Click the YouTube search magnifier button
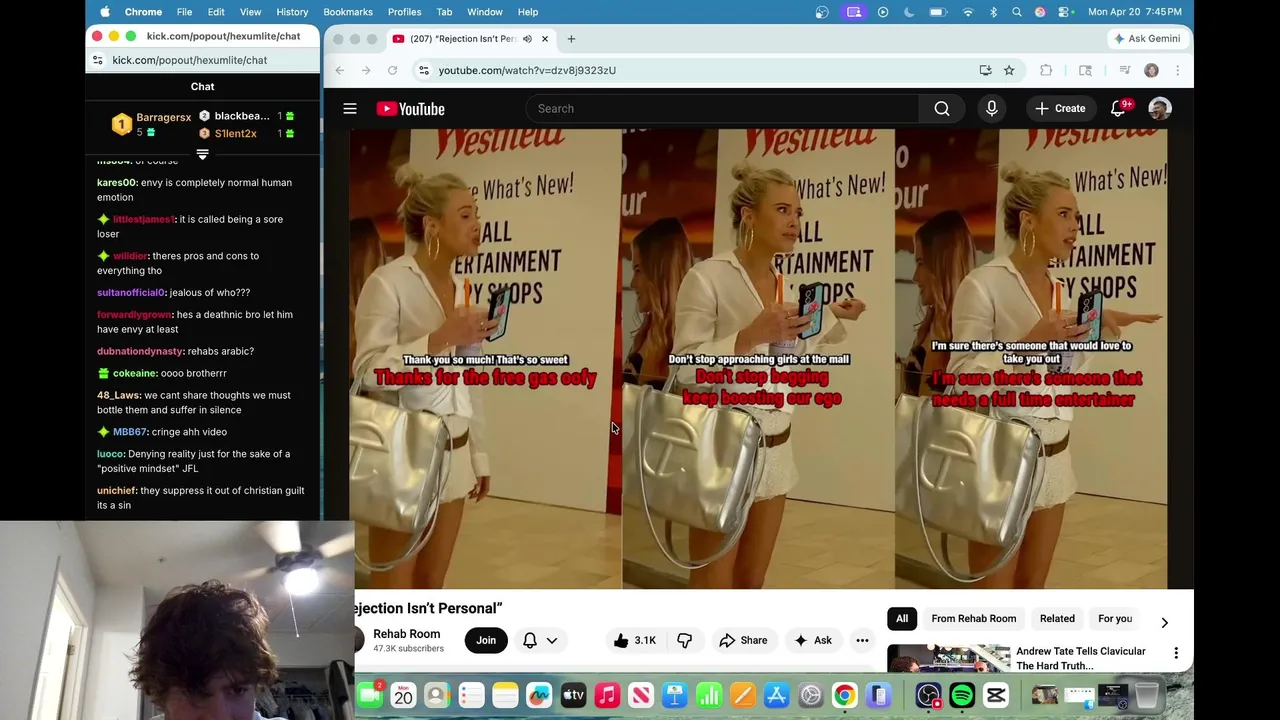This screenshot has height=720, width=1280. 942,109
